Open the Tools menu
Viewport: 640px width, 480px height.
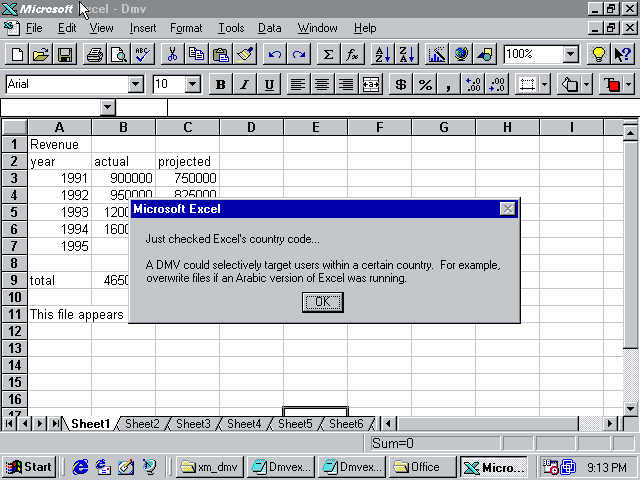(231, 28)
